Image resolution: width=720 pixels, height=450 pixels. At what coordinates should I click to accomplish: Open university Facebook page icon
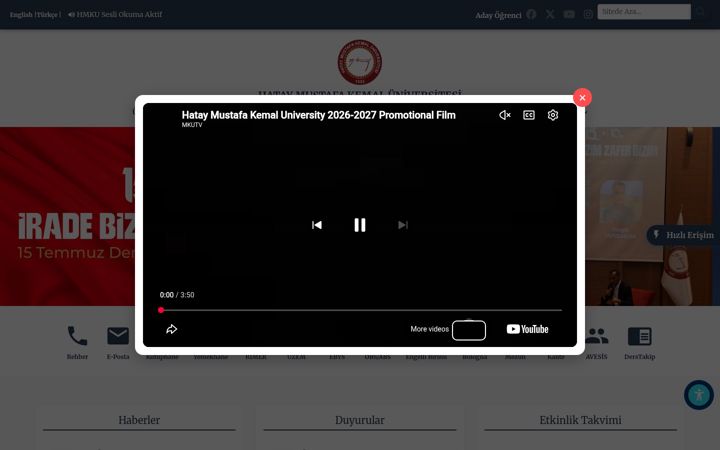tap(531, 14)
